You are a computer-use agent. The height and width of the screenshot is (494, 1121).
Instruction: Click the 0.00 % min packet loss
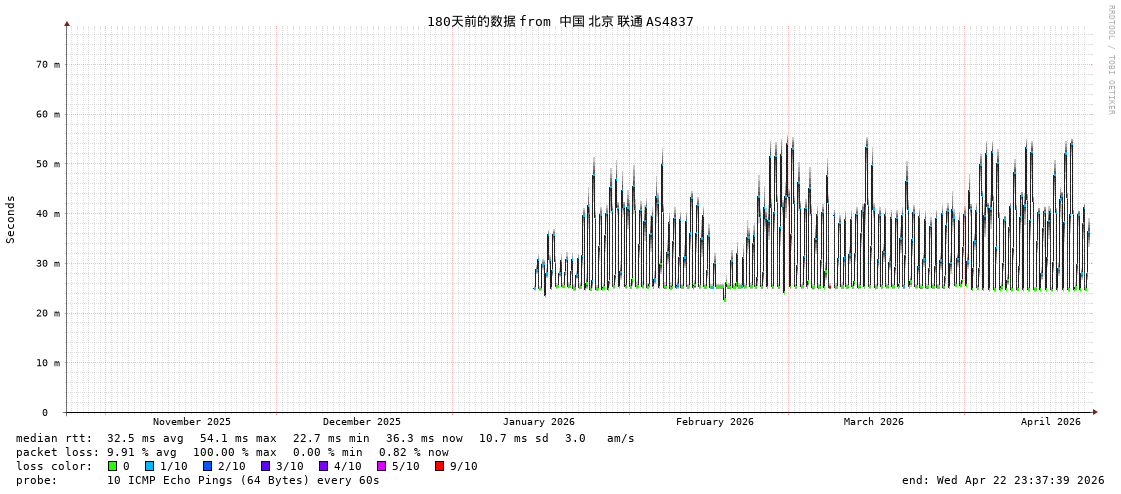click(331, 453)
